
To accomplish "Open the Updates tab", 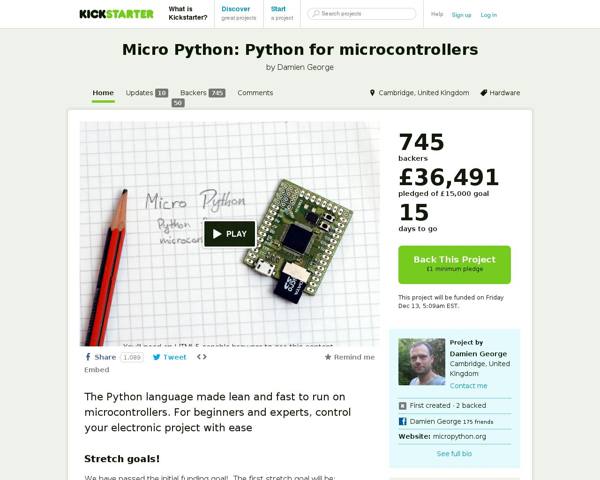I will [x=139, y=93].
